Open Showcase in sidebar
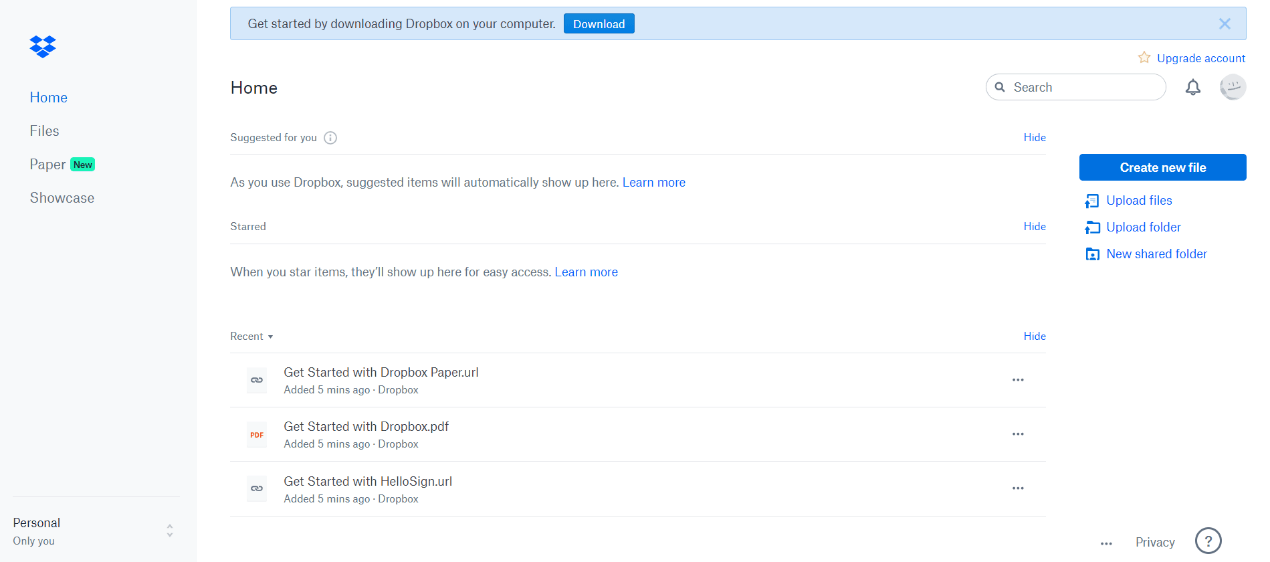The width and height of the screenshot is (1270, 562). 62,198
